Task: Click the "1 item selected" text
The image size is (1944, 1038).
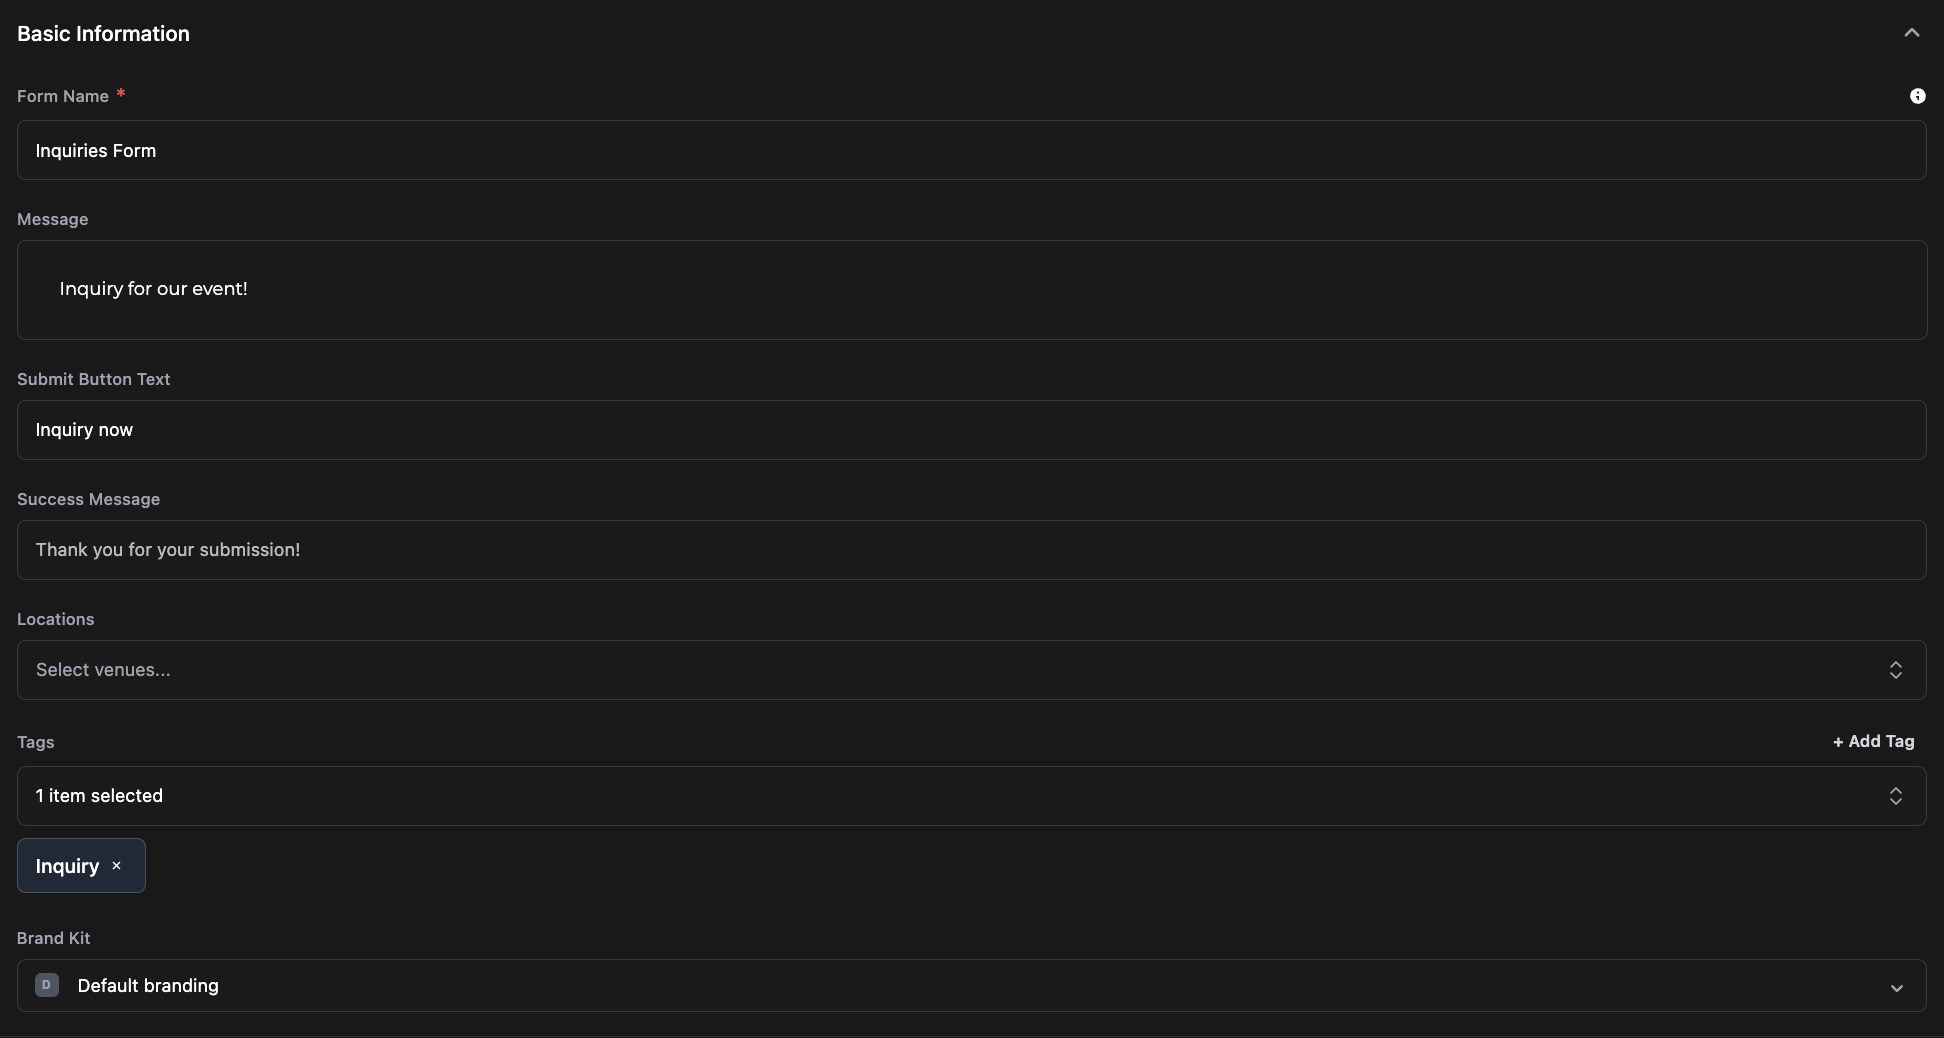Action: pyautogui.click(x=99, y=796)
